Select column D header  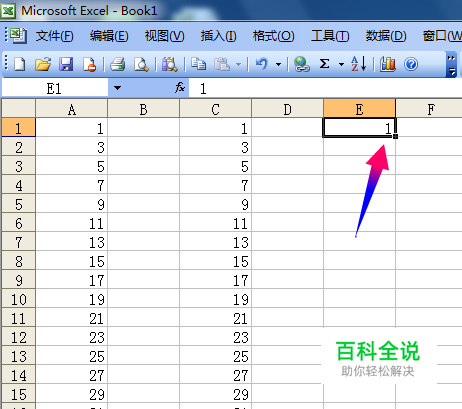pyautogui.click(x=288, y=109)
